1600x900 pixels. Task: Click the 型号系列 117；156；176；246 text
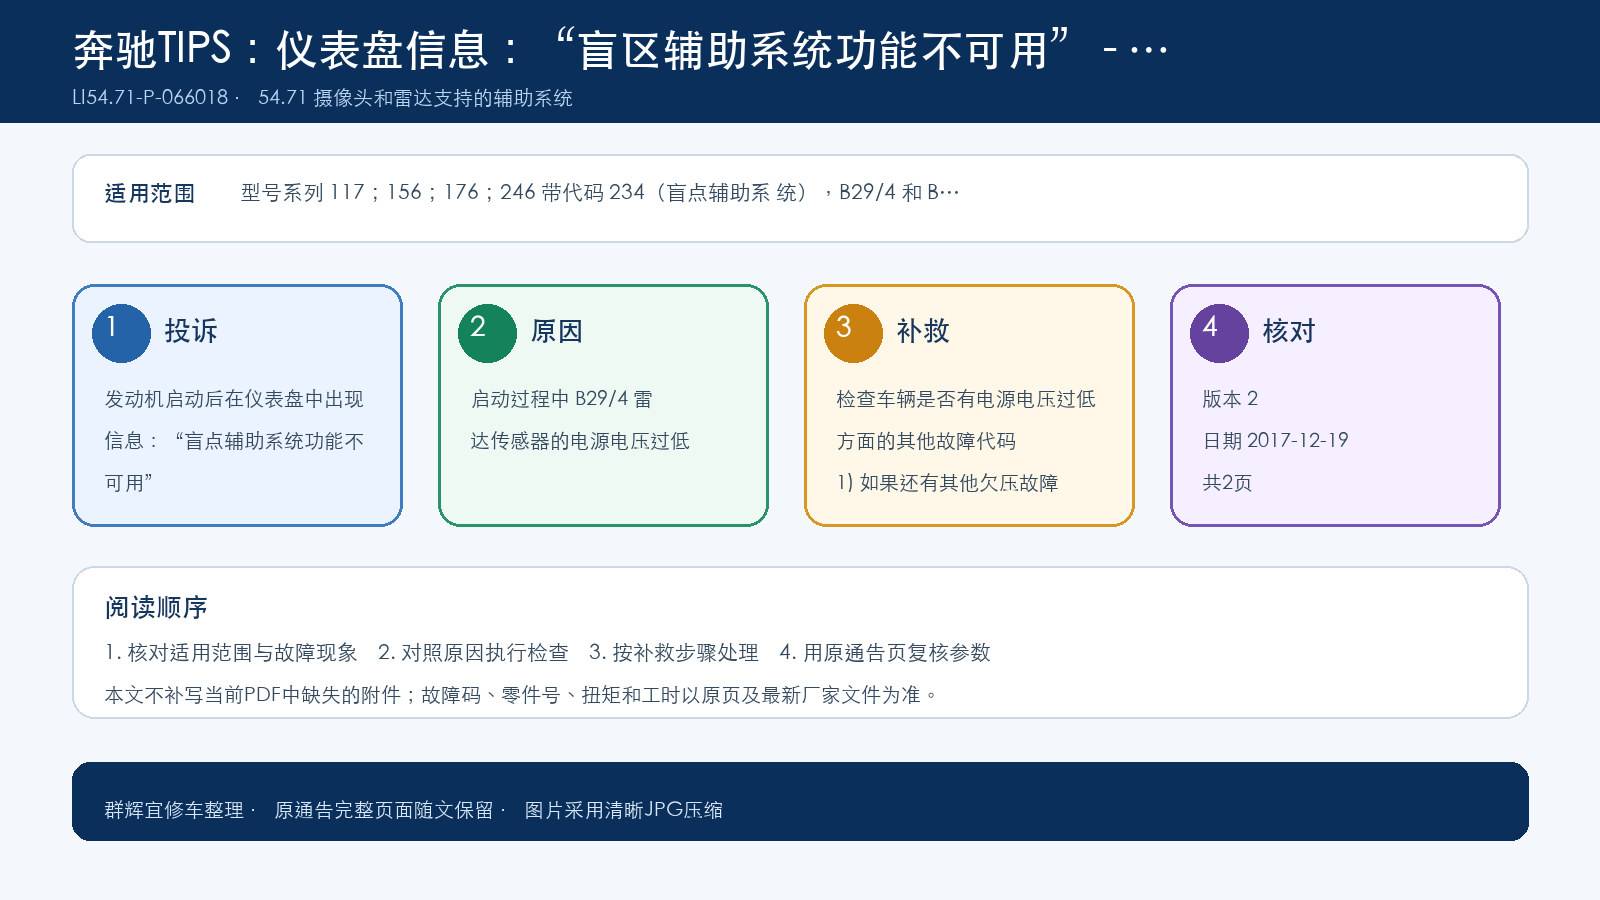click(389, 192)
